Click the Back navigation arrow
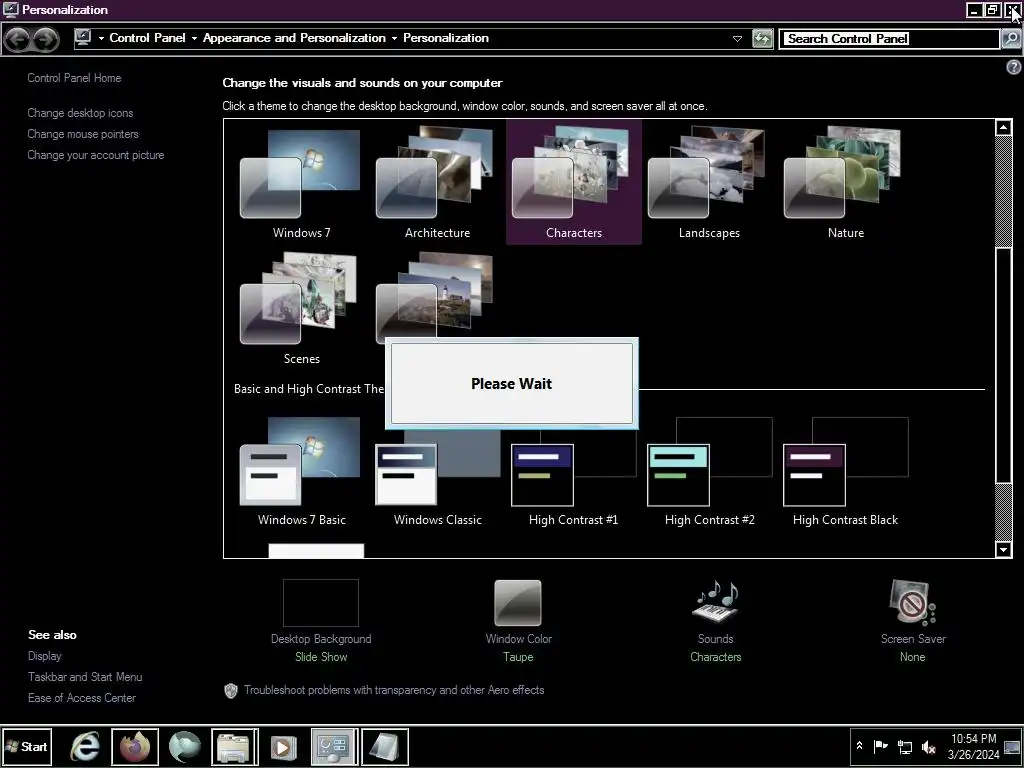 [x=18, y=39]
